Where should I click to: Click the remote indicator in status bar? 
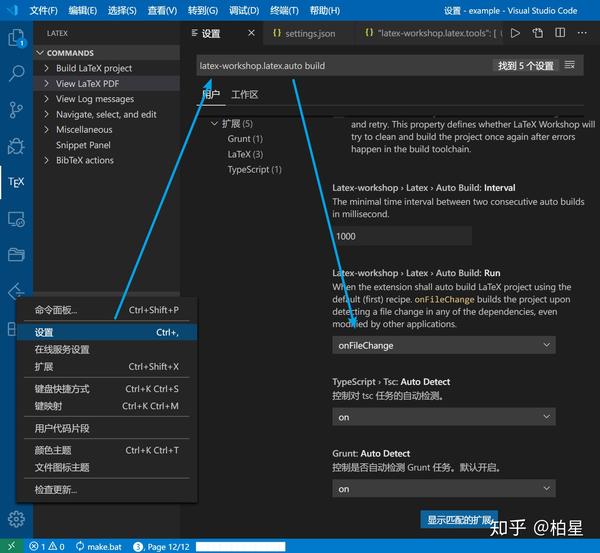[x=11, y=546]
